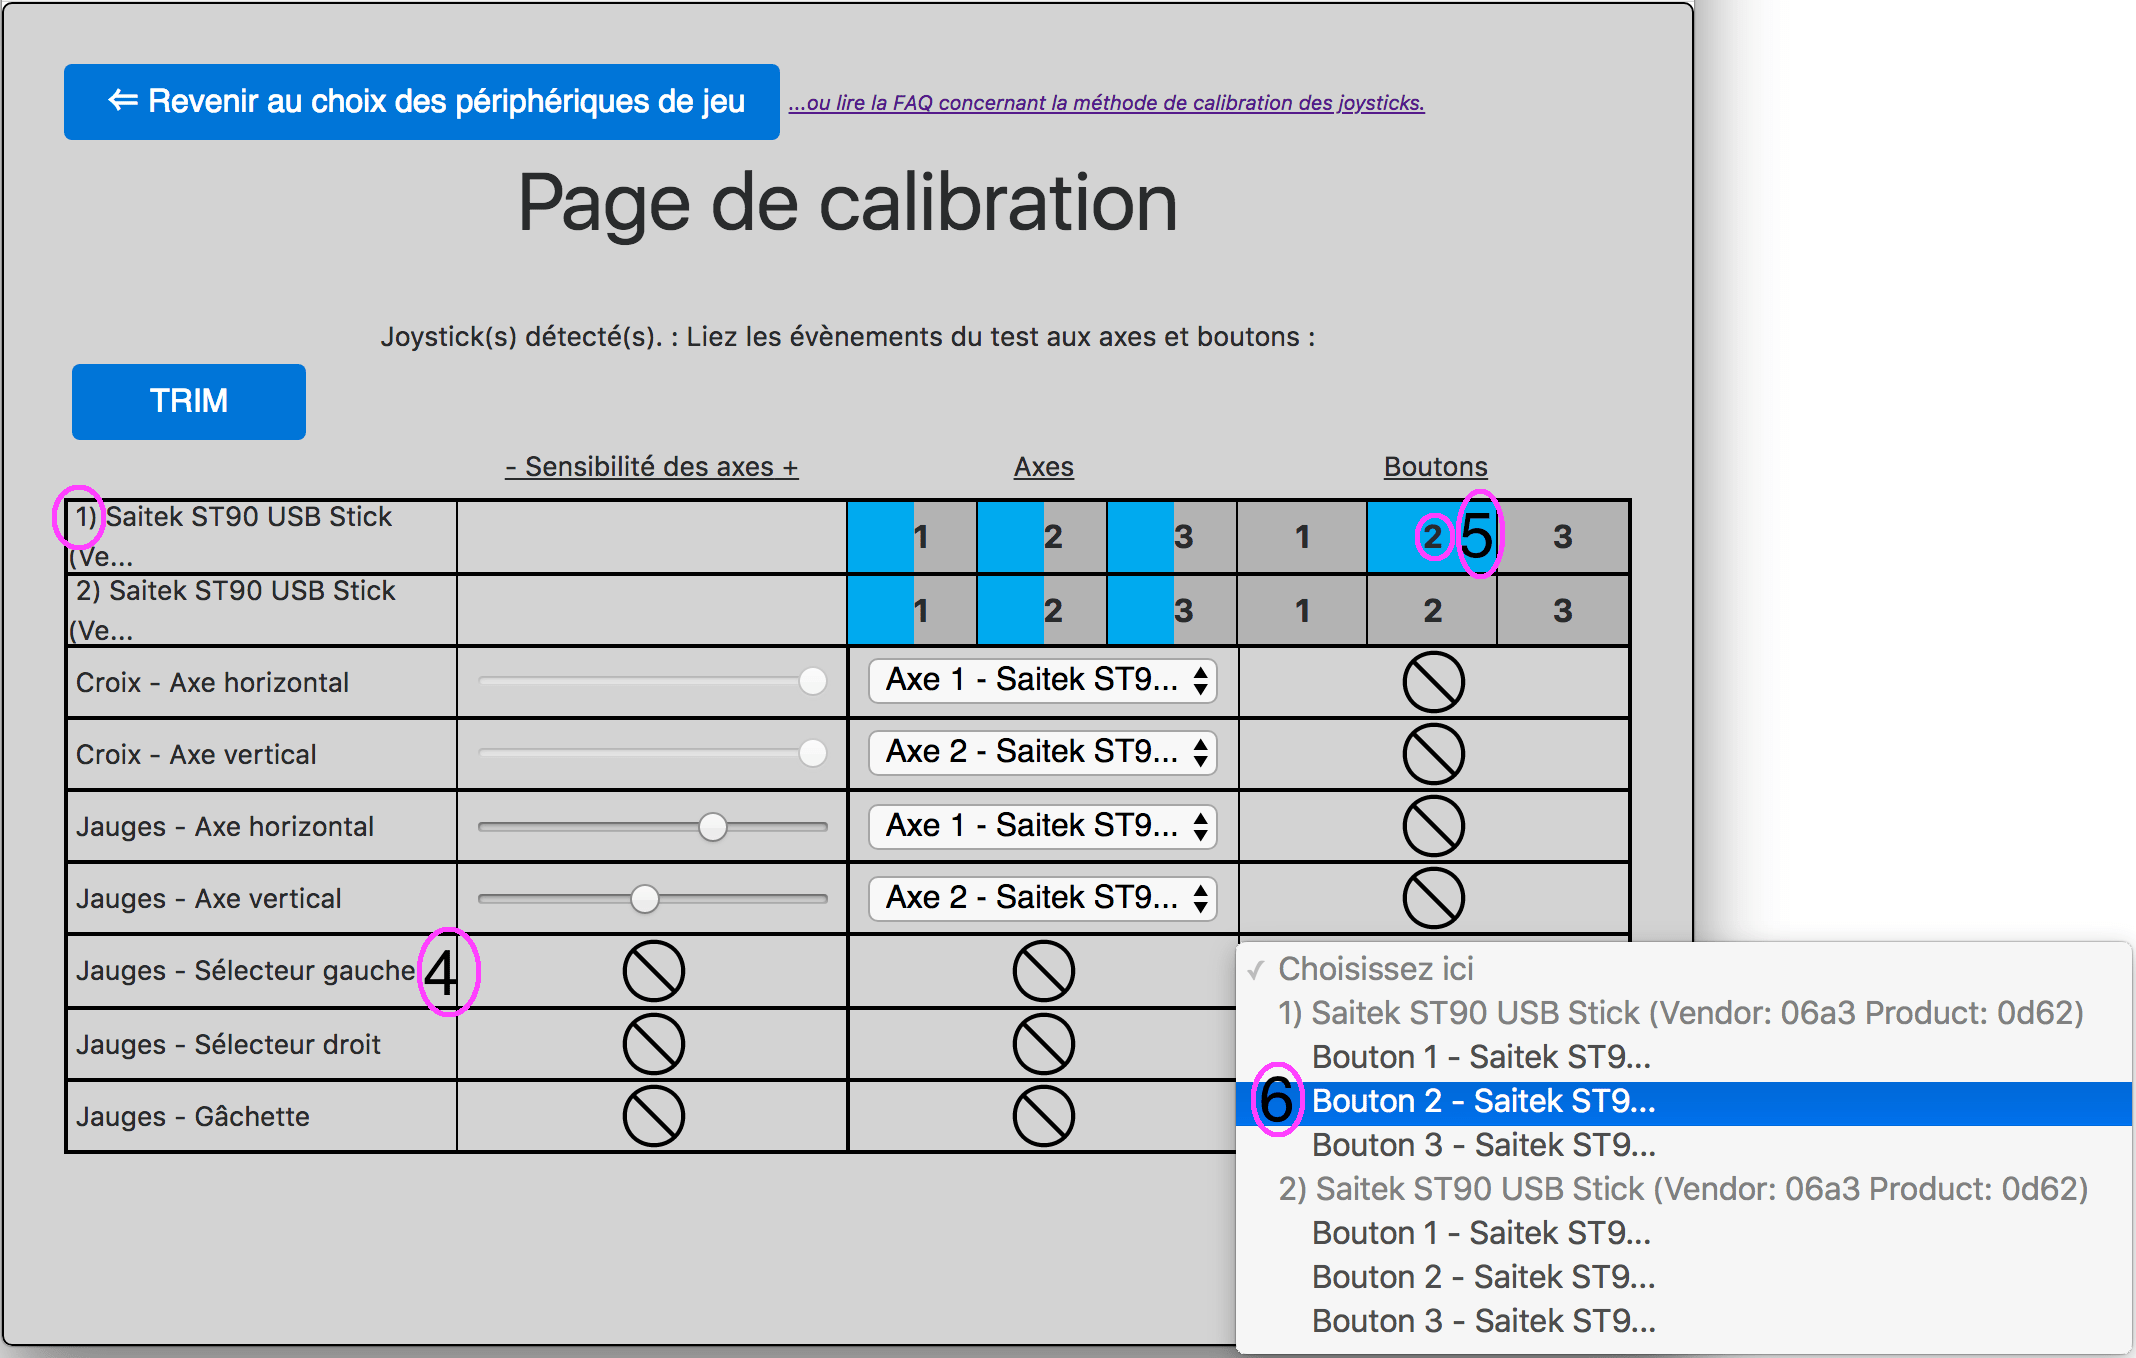Viewport: 2136px width, 1358px height.
Task: Select 'Choisissez ici' in the button menu
Action: (1684, 969)
